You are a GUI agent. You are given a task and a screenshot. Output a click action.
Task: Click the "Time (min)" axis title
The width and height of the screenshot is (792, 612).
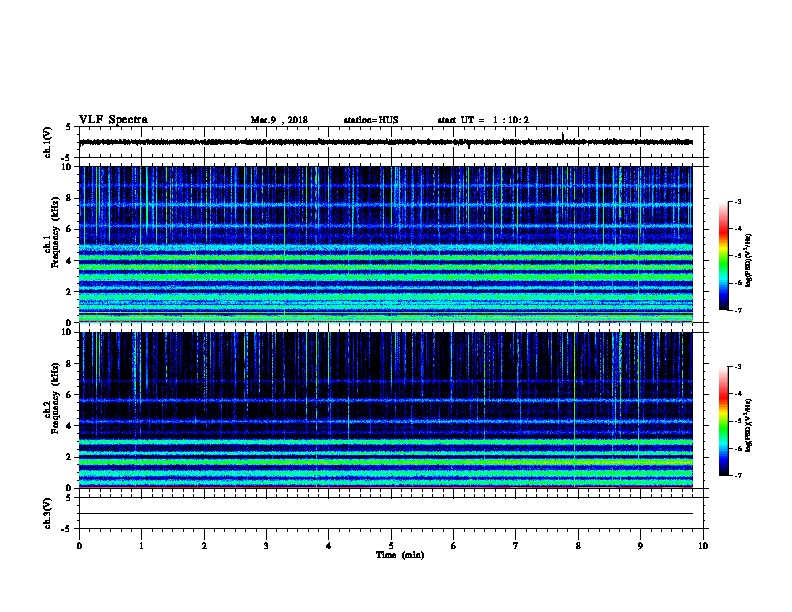[x=400, y=555]
